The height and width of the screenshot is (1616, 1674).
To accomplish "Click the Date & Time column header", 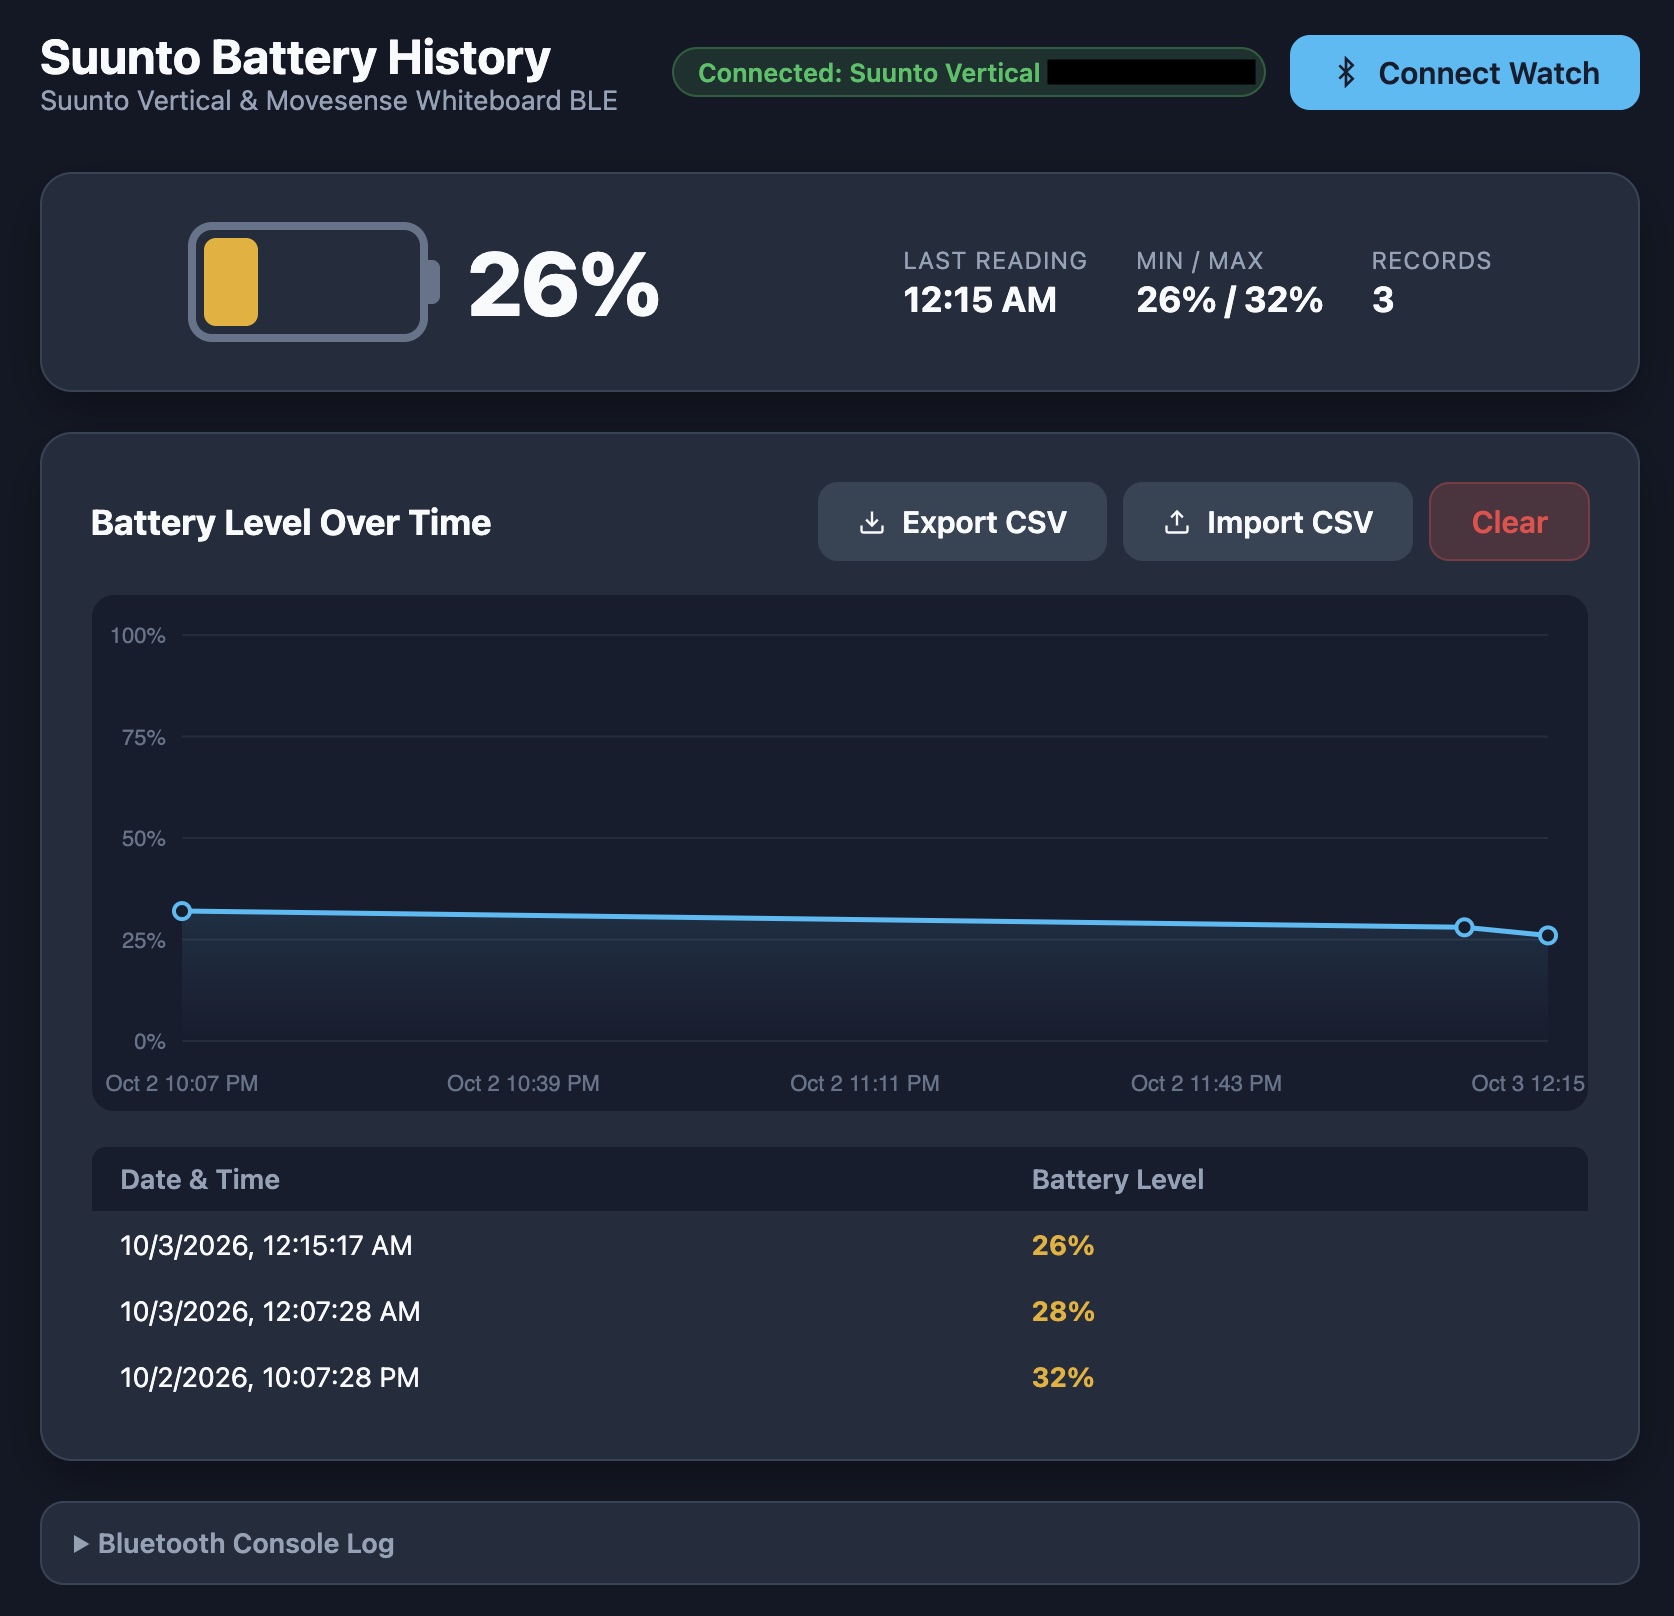I will pos(200,1180).
